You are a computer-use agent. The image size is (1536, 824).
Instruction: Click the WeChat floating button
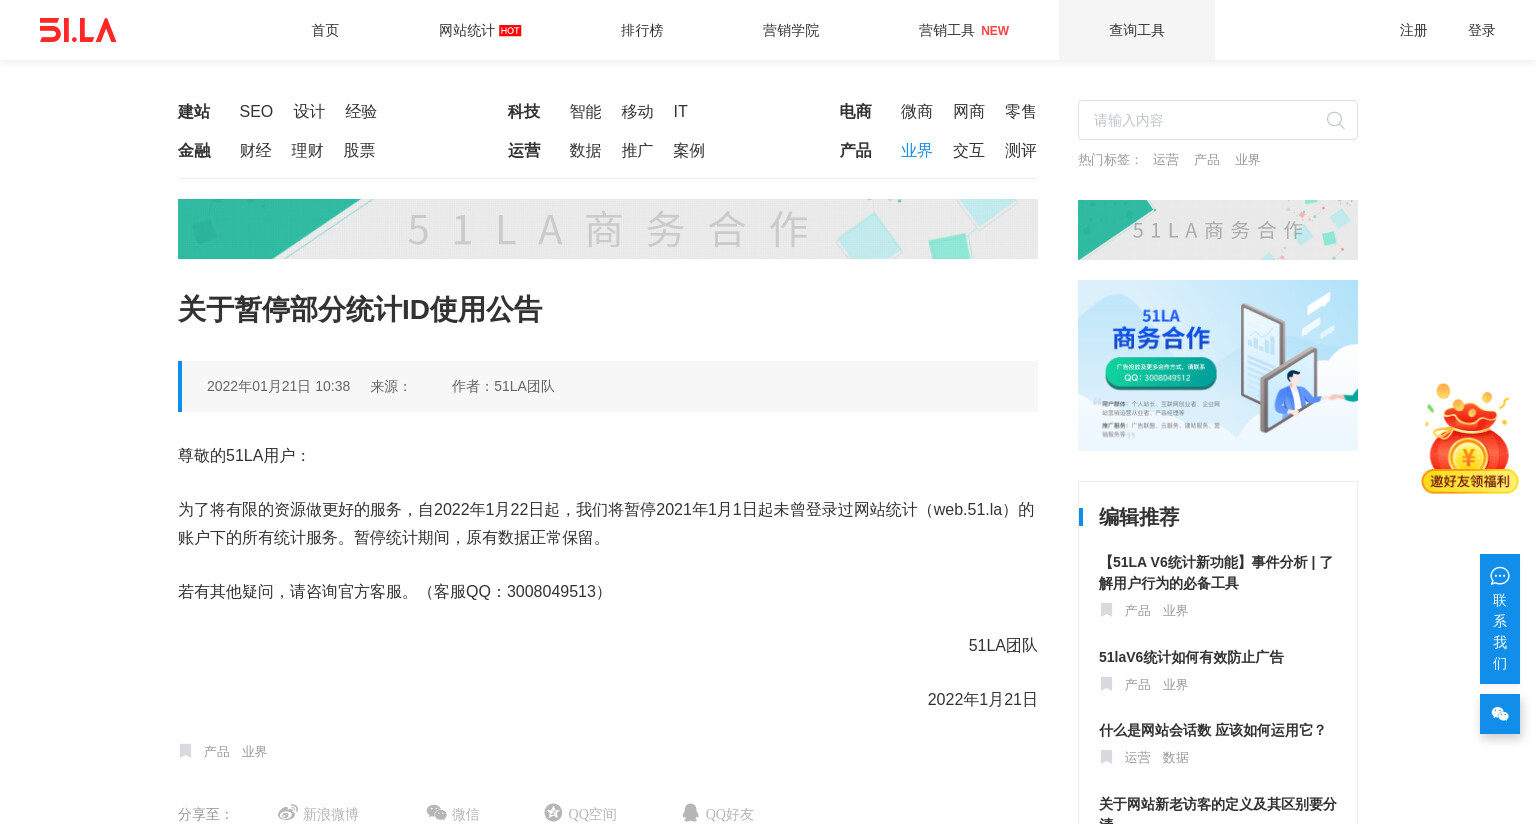[1500, 714]
